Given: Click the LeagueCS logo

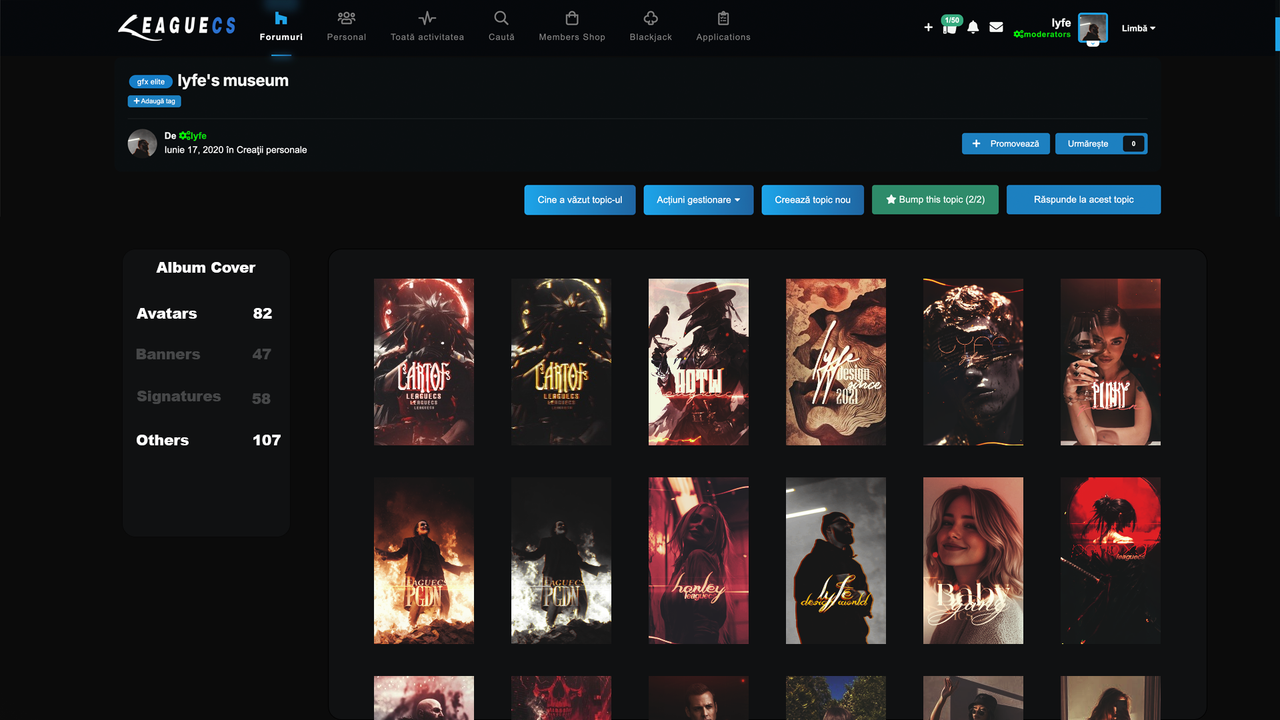Looking at the screenshot, I should pyautogui.click(x=177, y=27).
